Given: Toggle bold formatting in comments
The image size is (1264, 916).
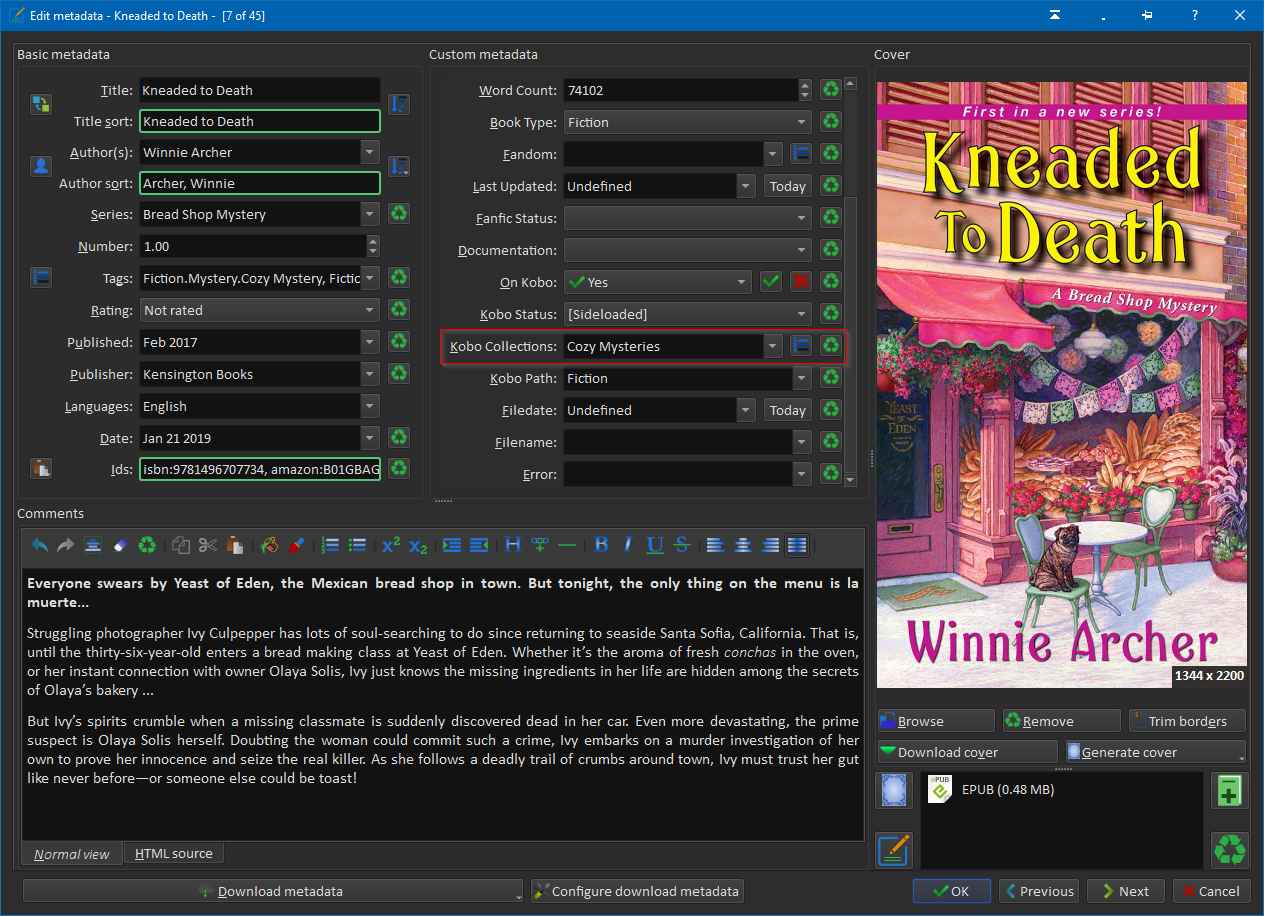Looking at the screenshot, I should [x=601, y=545].
